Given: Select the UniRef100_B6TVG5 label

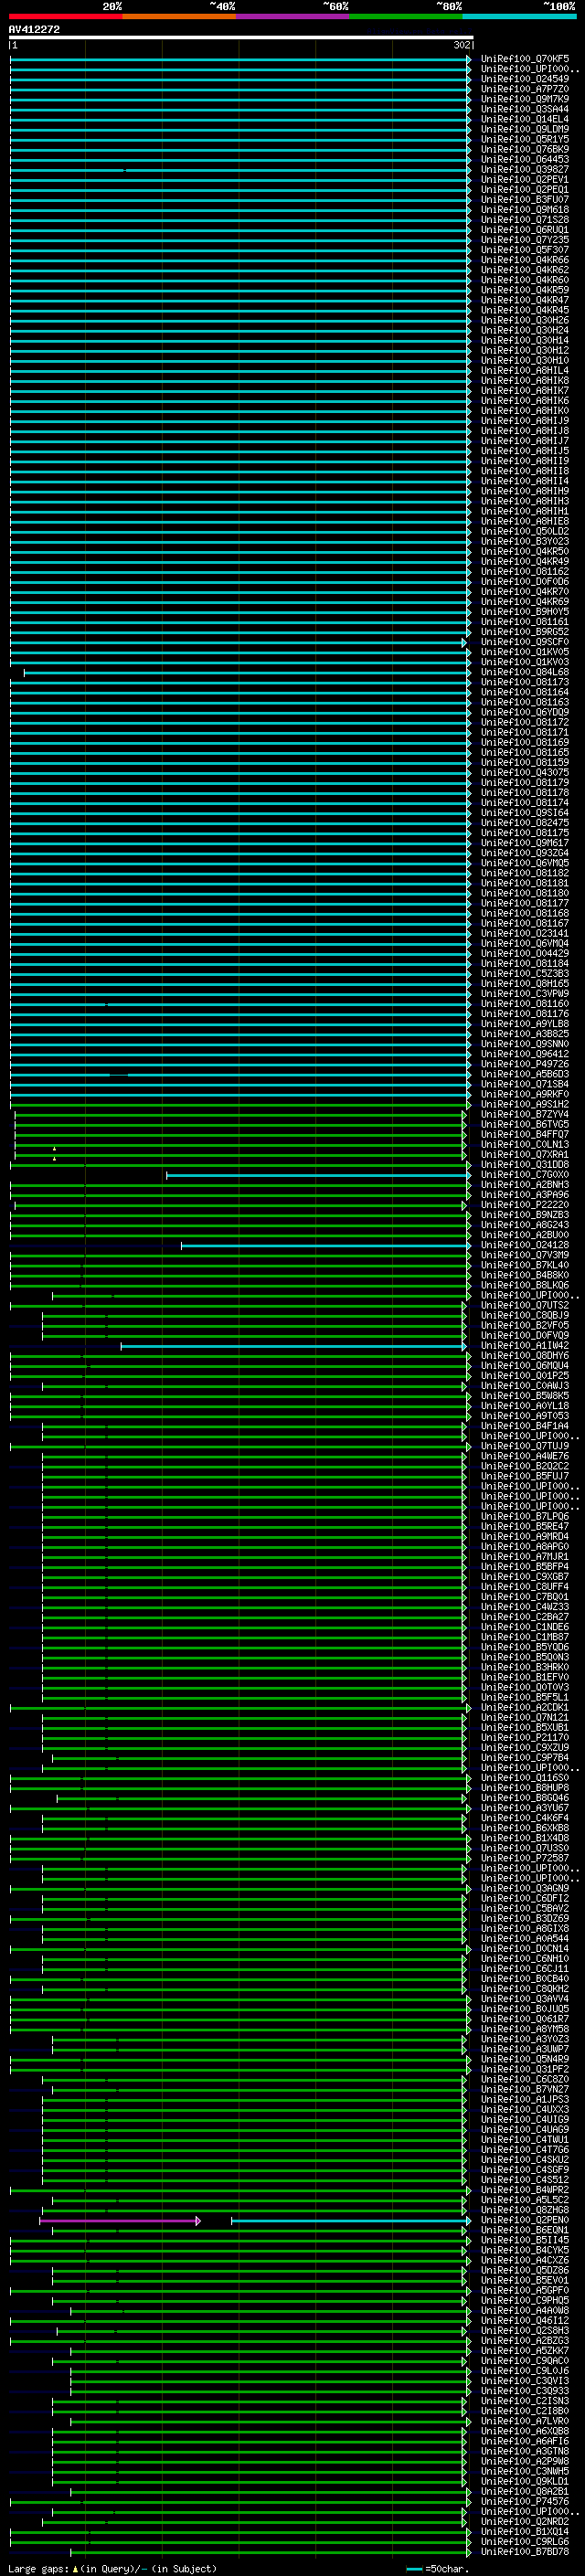Looking at the screenshot, I should (x=525, y=1124).
